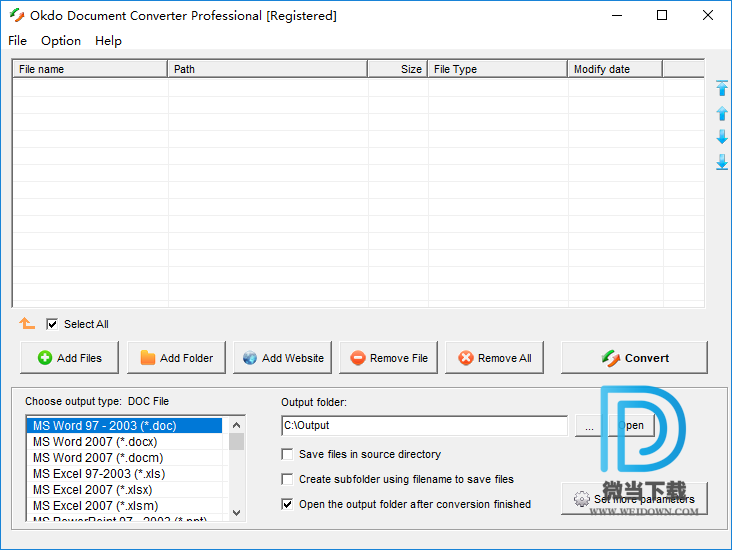
Task: Click the Add Website button
Action: pyautogui.click(x=282, y=358)
